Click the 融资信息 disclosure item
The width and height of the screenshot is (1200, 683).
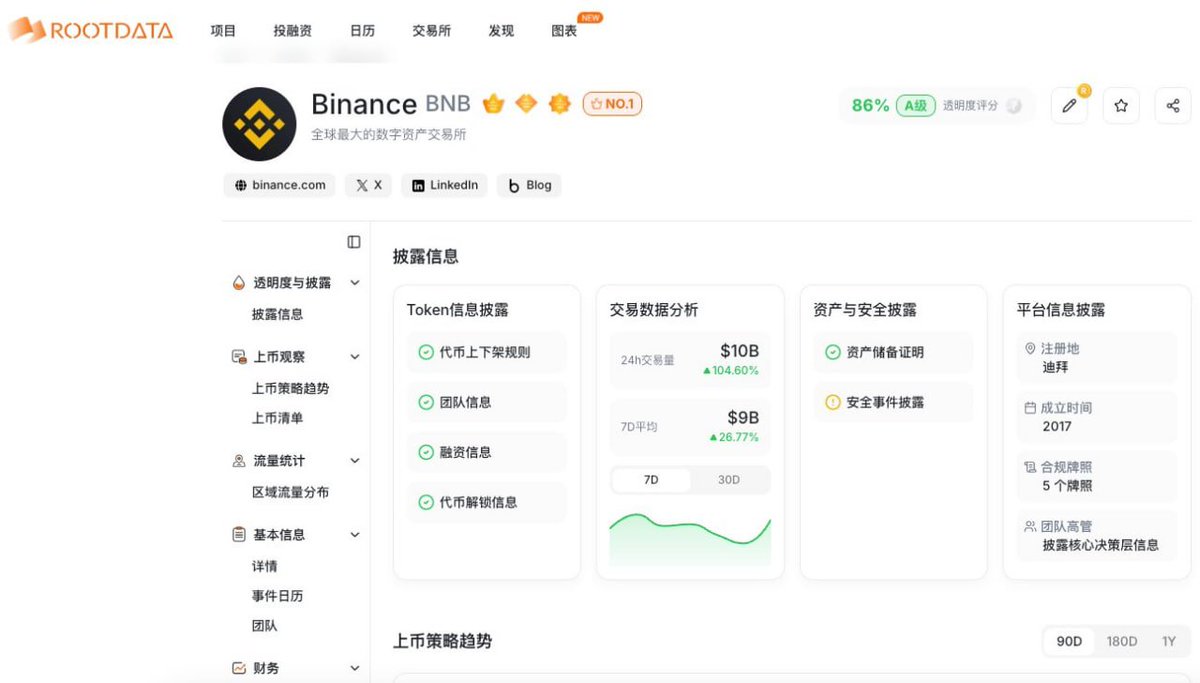[x=486, y=452]
